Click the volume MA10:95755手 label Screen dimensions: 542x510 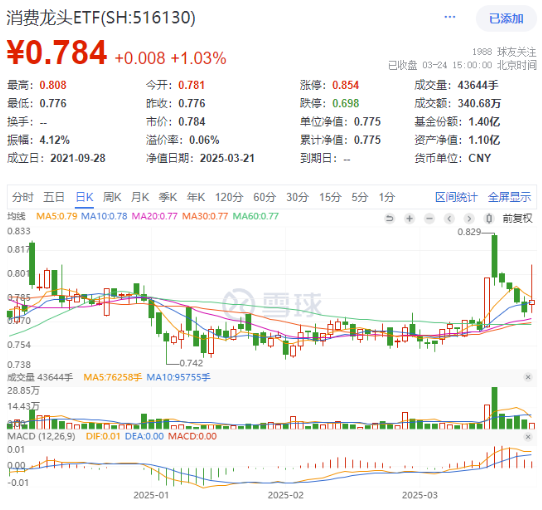point(178,377)
